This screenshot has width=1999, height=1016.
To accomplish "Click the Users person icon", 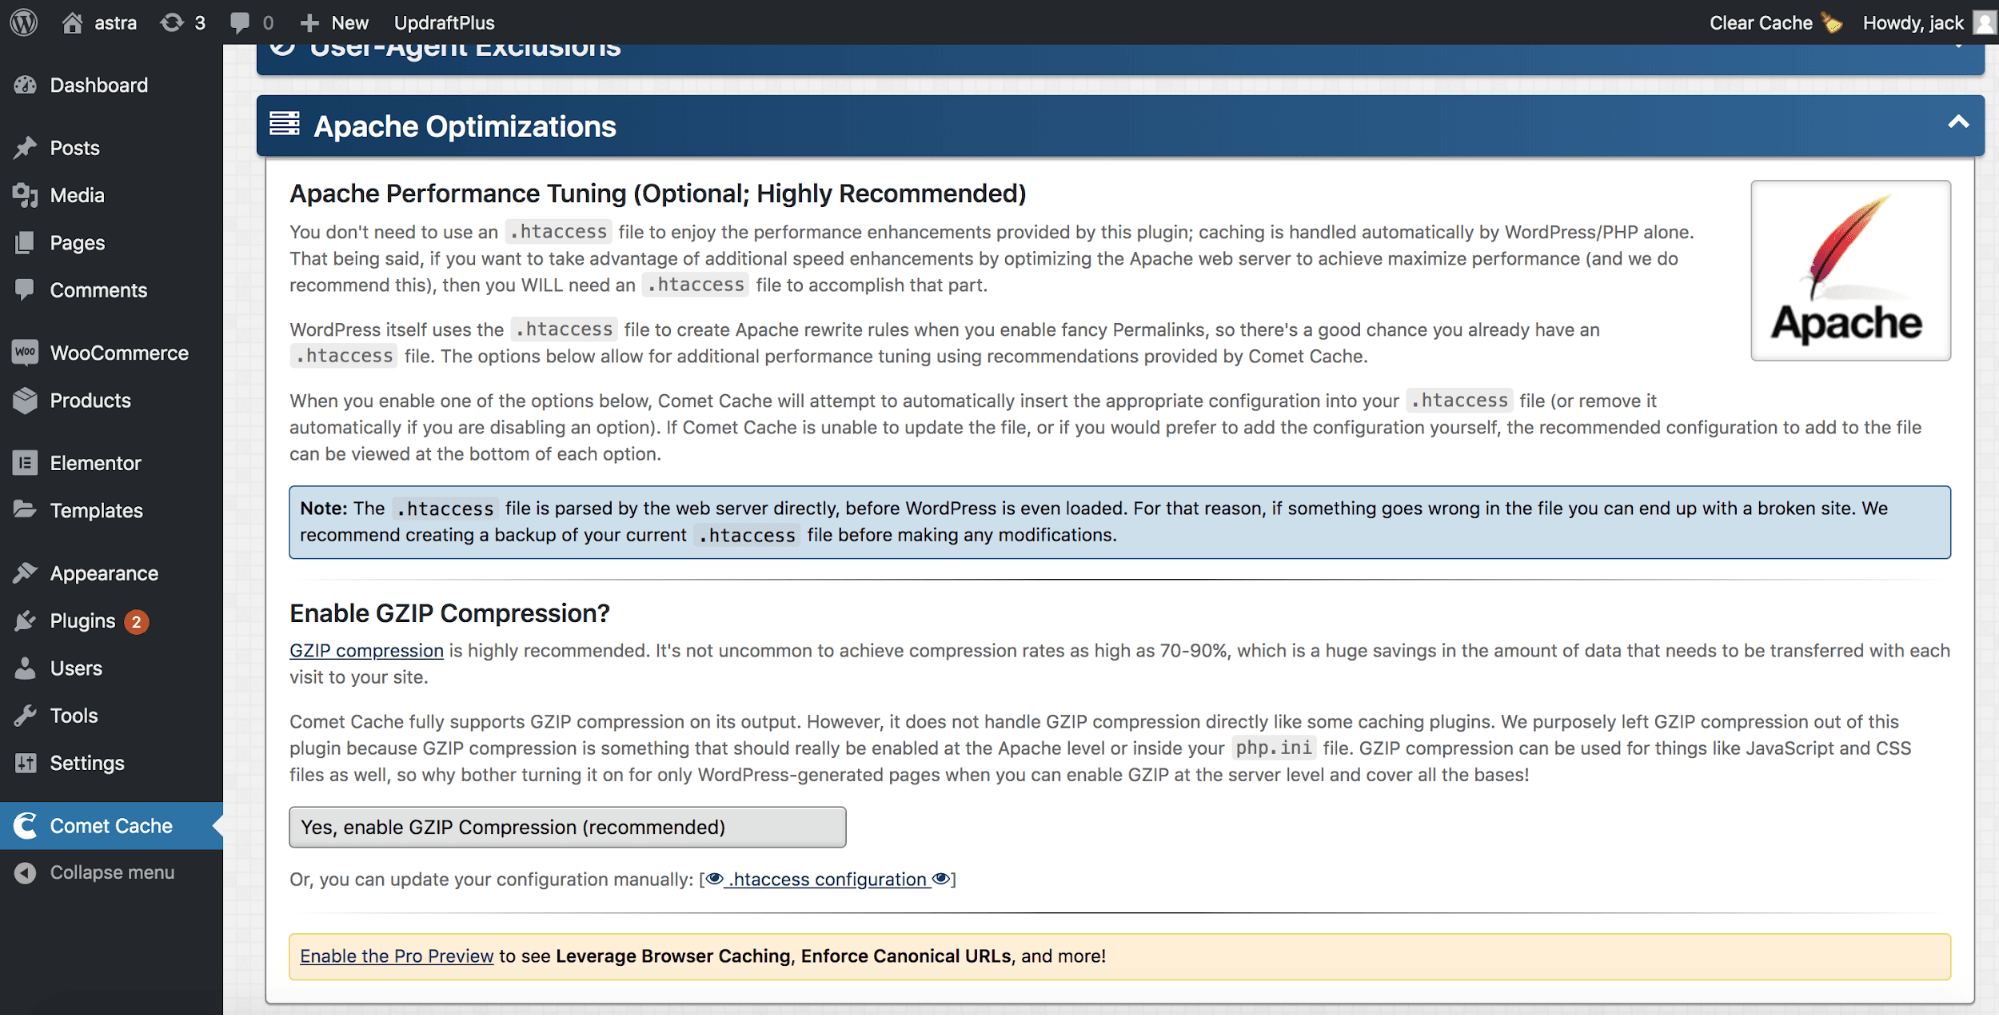I will tap(25, 668).
